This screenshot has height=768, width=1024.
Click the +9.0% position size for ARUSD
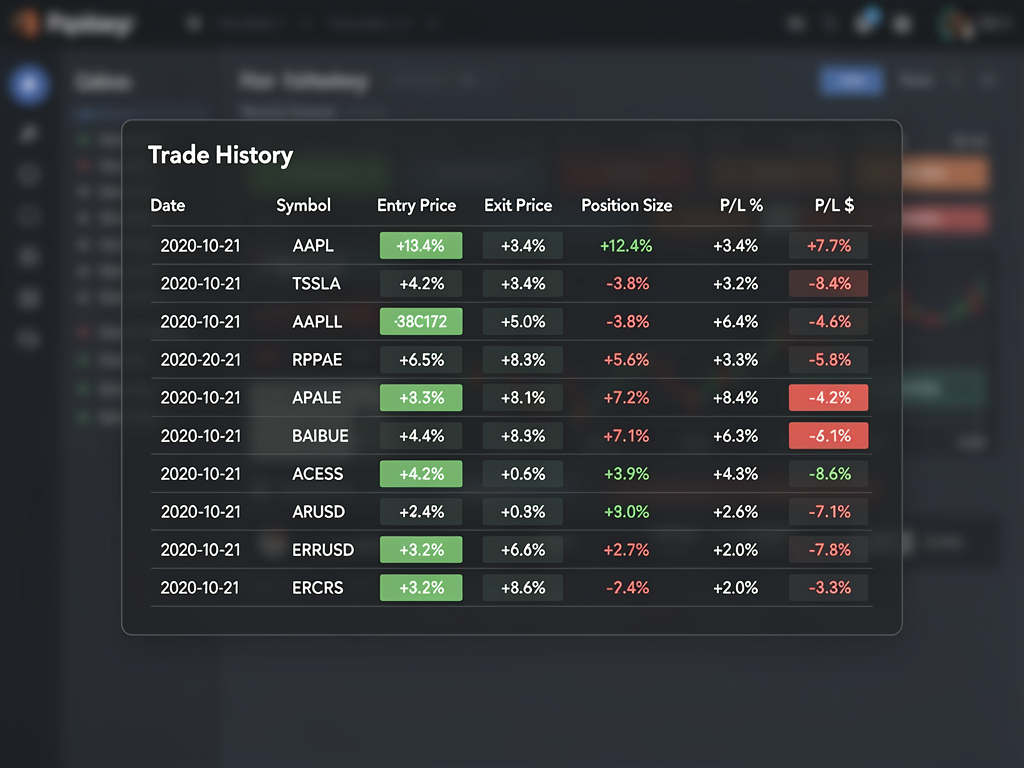pos(627,512)
